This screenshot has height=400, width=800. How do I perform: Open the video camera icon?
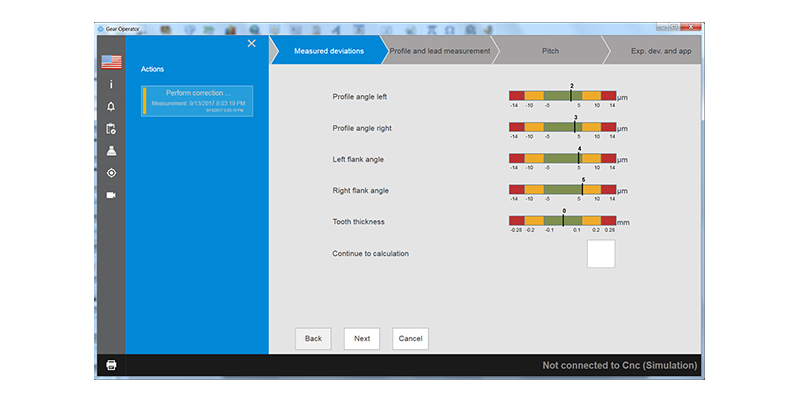pyautogui.click(x=111, y=195)
